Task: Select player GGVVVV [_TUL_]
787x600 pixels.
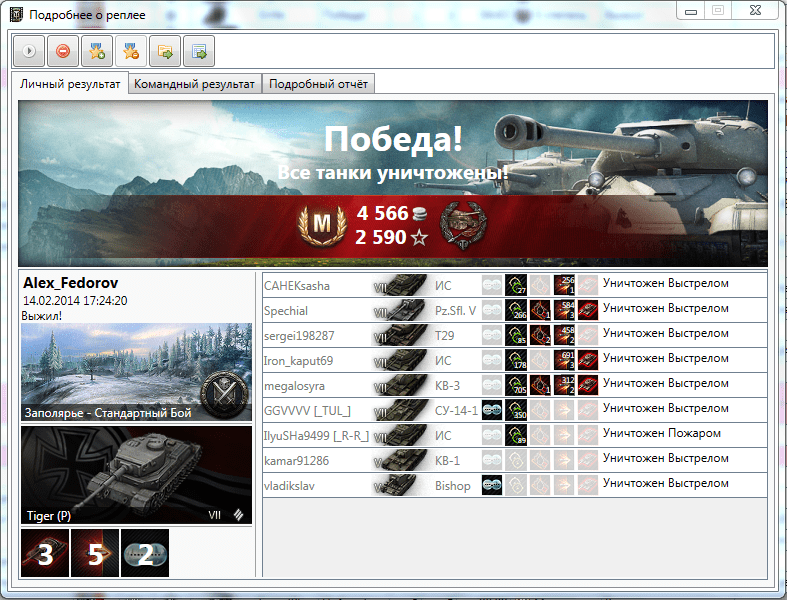Action: [x=307, y=411]
